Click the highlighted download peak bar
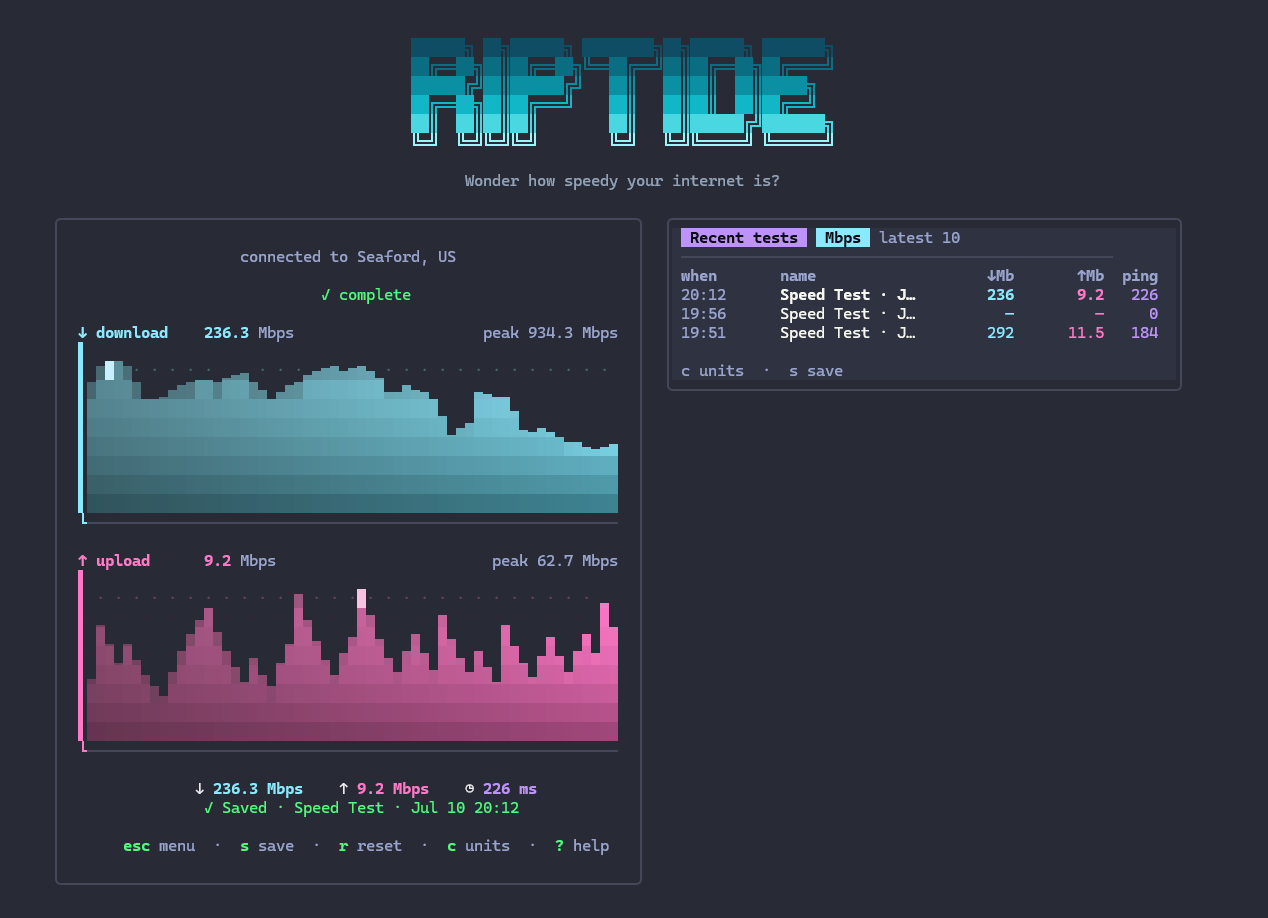This screenshot has height=918, width=1268. click(109, 371)
